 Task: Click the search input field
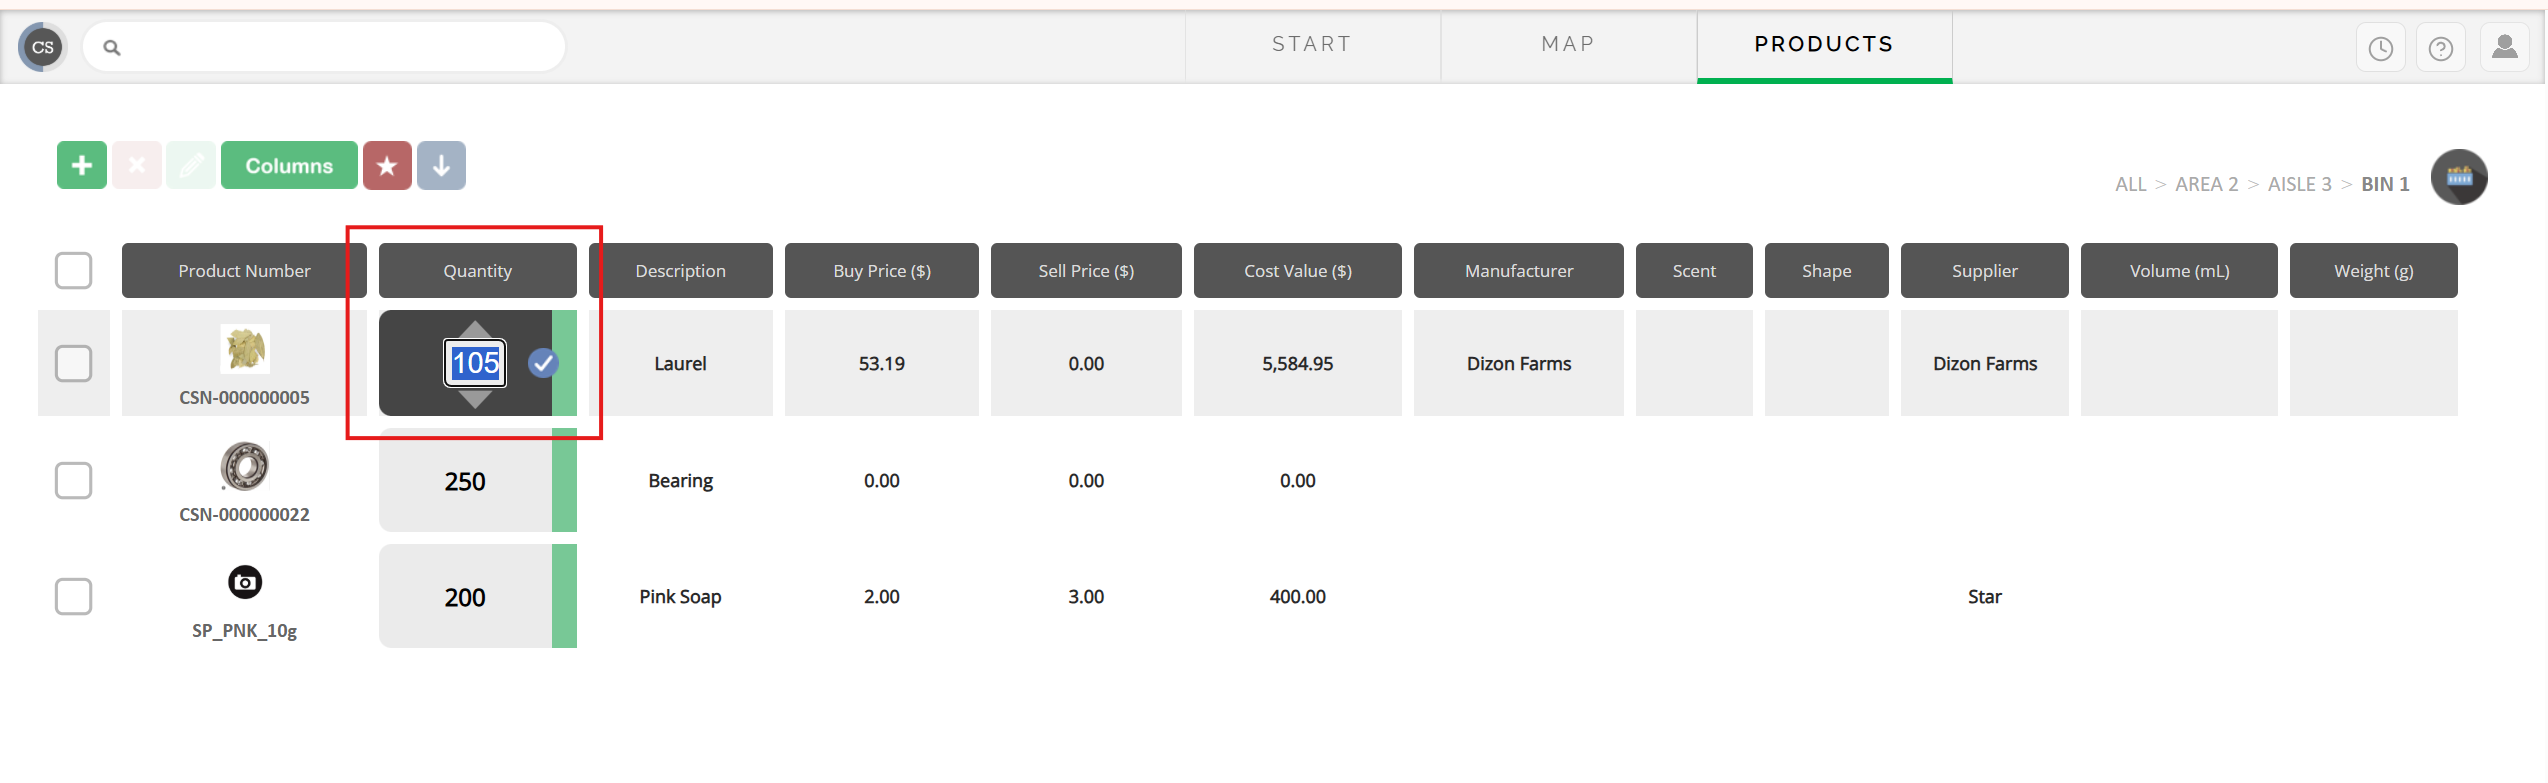pyautogui.click(x=324, y=47)
